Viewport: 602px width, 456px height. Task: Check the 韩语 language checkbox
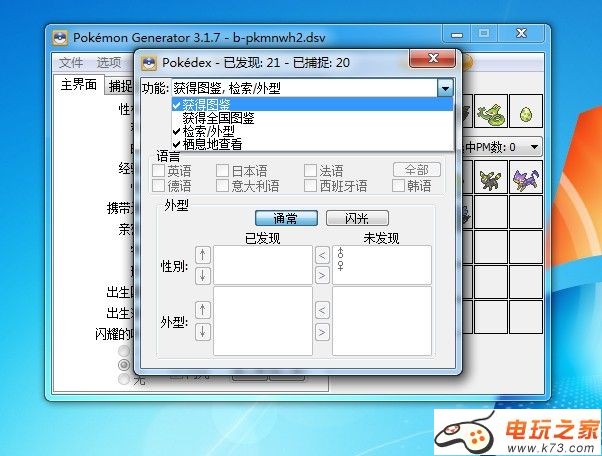pos(398,186)
